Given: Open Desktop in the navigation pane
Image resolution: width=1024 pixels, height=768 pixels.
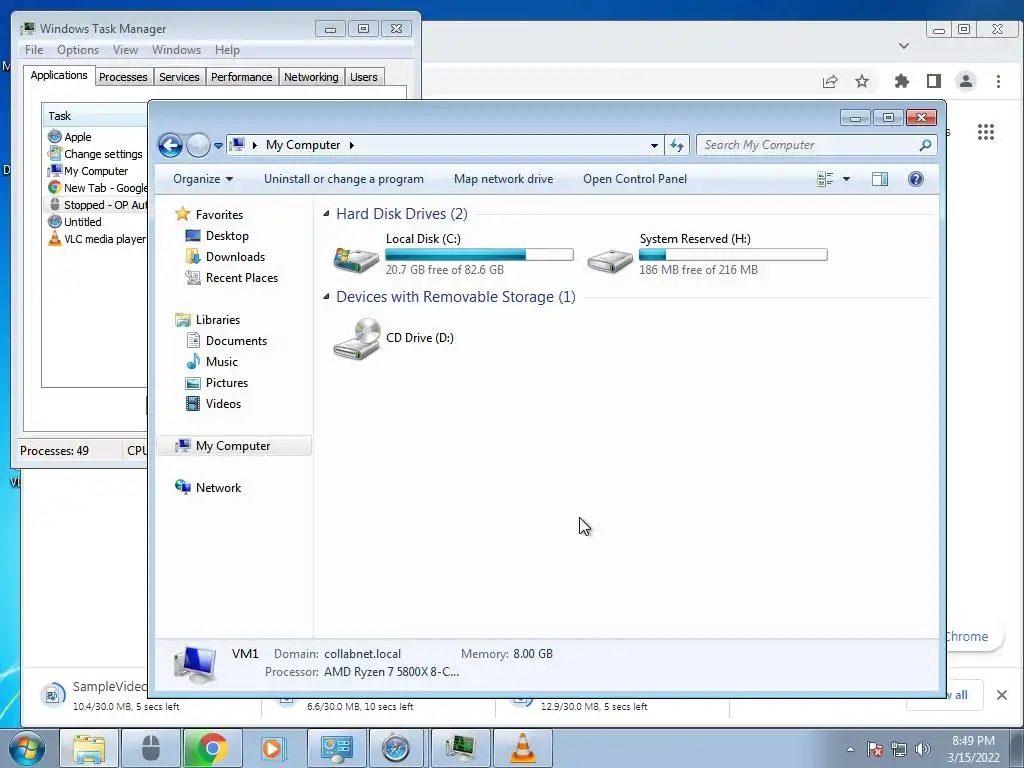Looking at the screenshot, I should [227, 236].
